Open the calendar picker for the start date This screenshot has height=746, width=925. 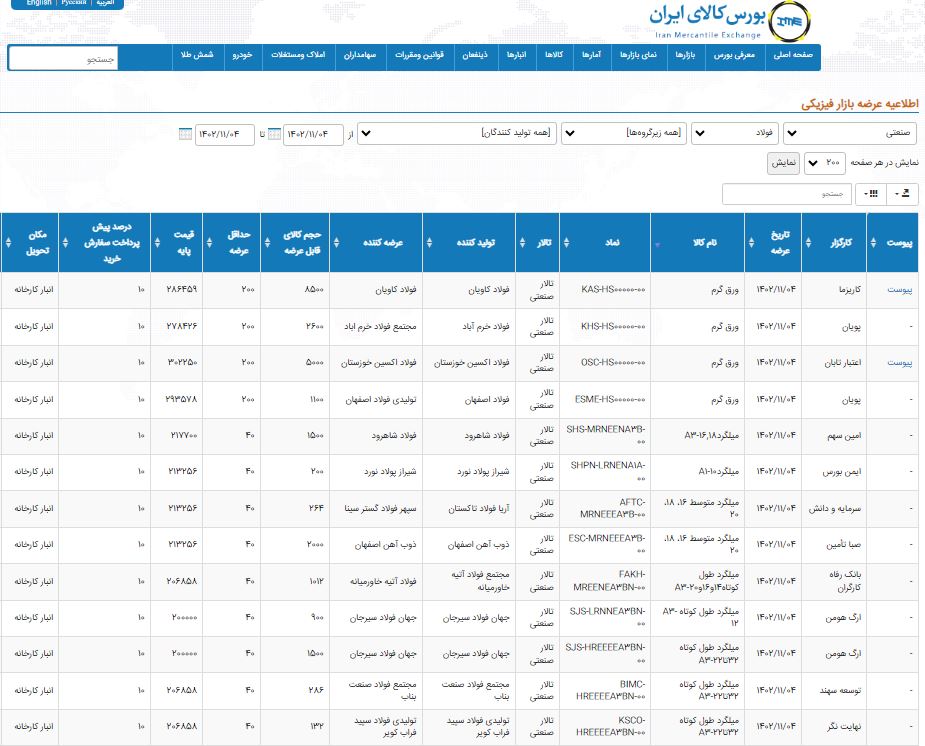coord(274,134)
